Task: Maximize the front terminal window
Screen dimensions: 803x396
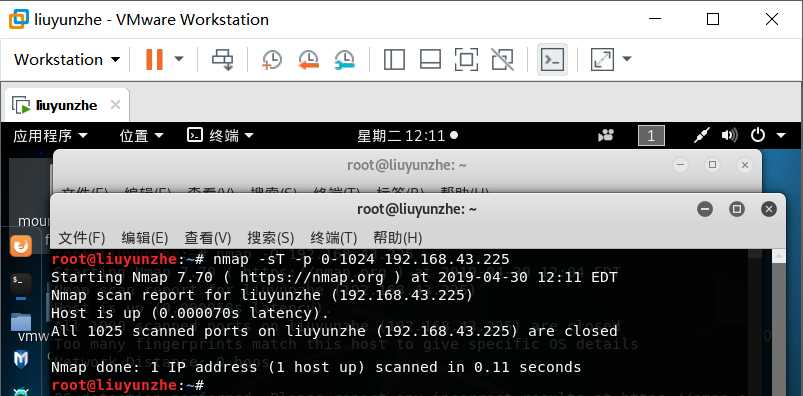Action: point(737,209)
